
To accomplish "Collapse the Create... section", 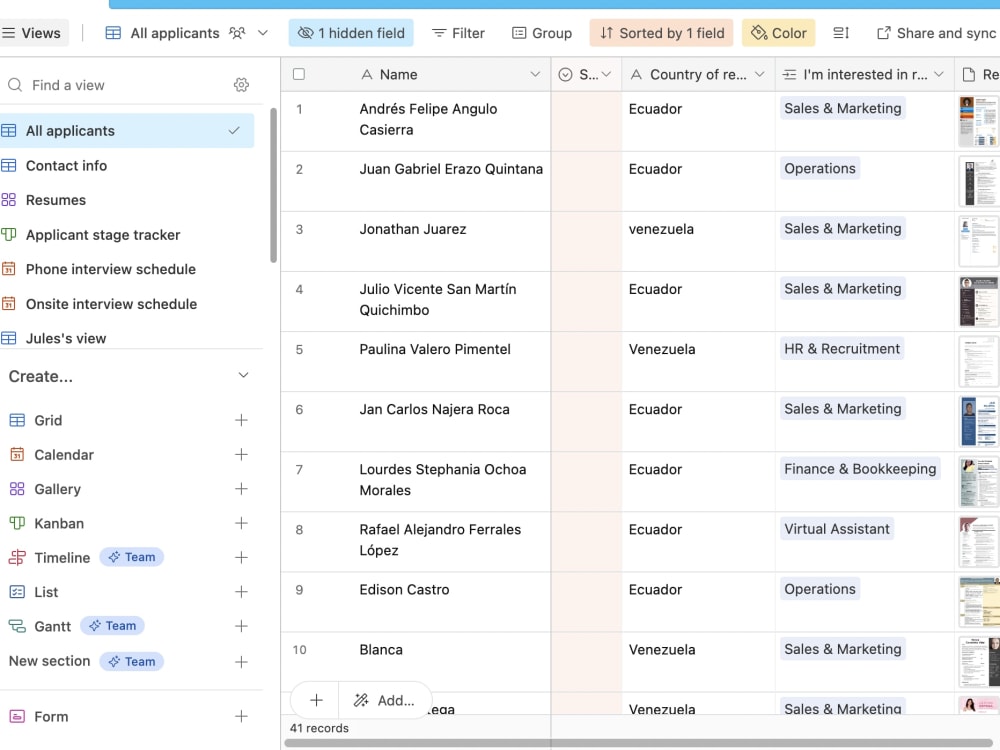I will click(243, 375).
